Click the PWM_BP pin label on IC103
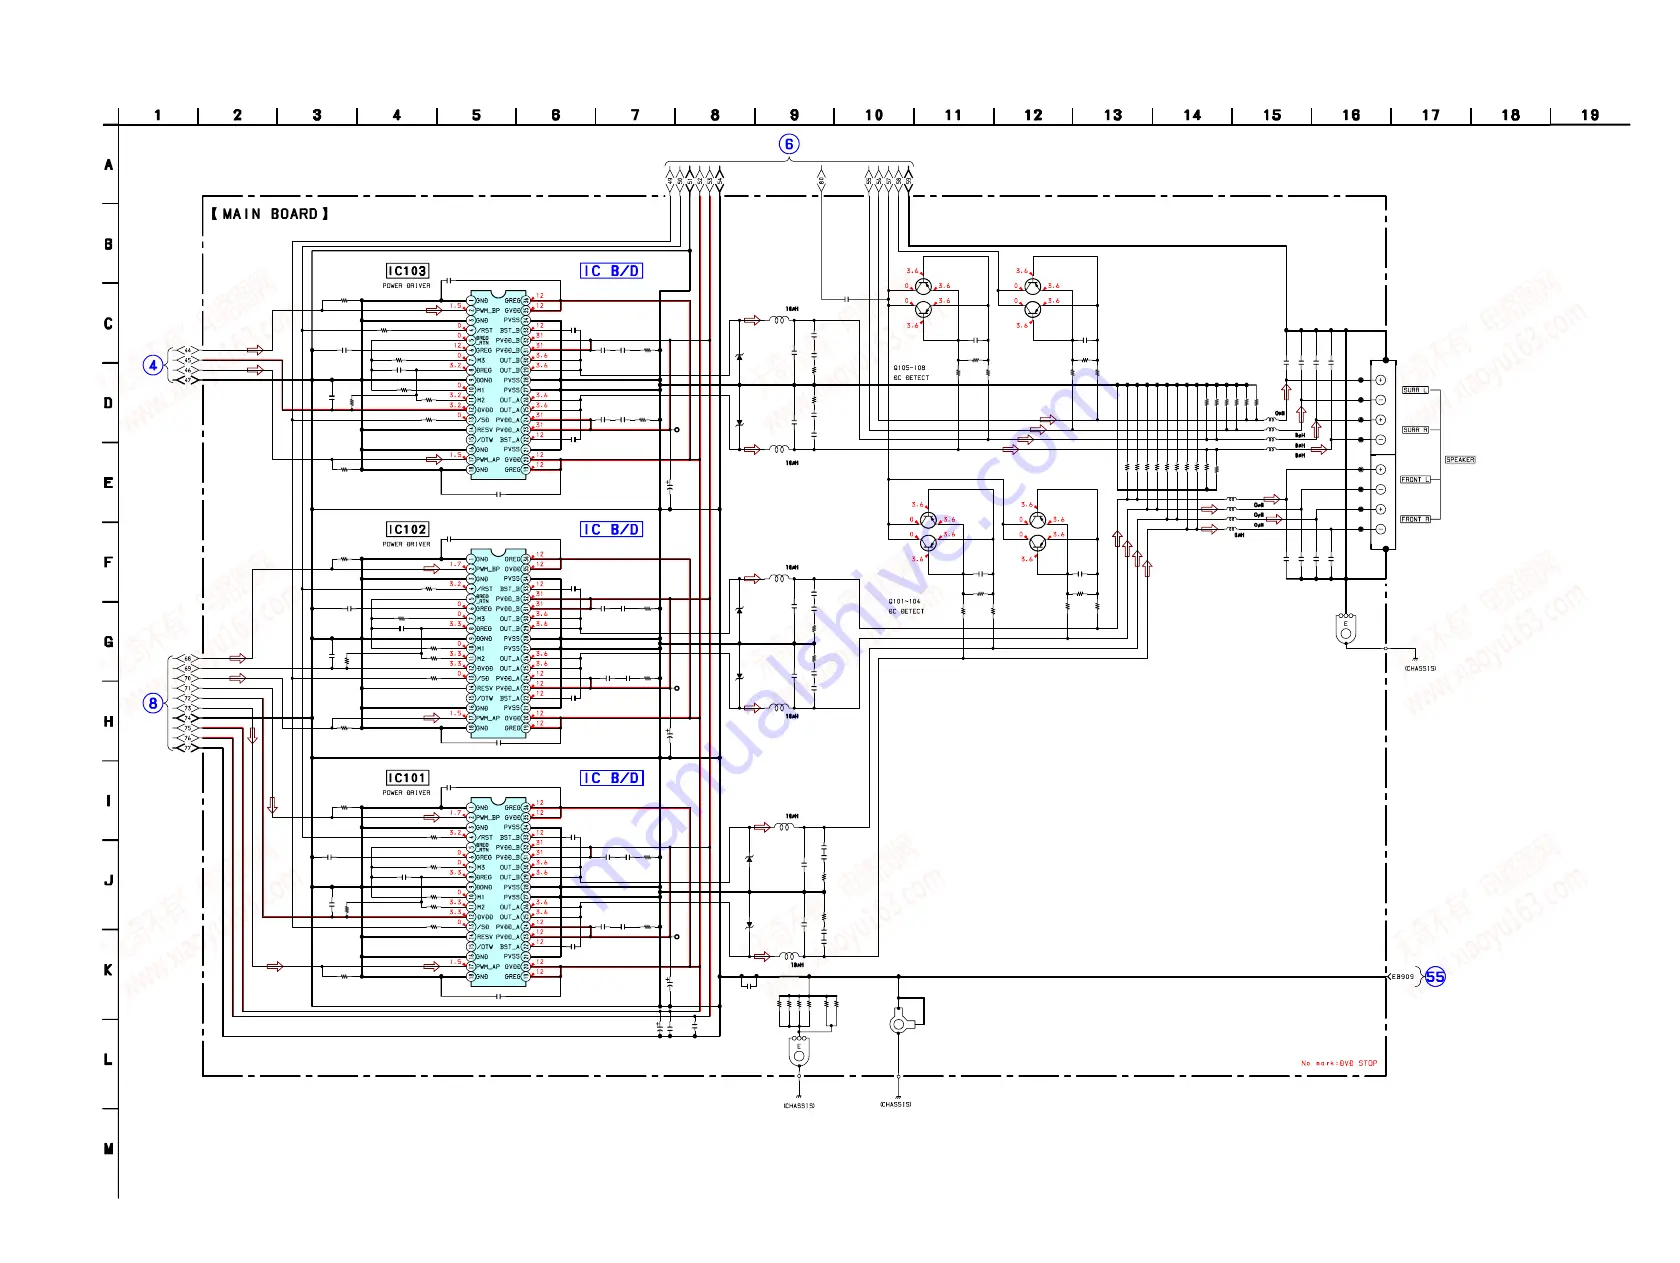 487,311
